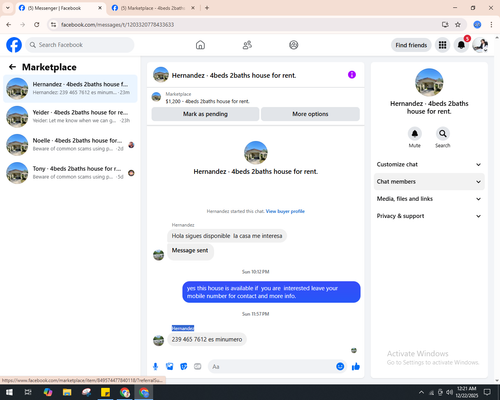500x400 pixels.
Task: Expand Media, files and links section
Action: pos(429,199)
